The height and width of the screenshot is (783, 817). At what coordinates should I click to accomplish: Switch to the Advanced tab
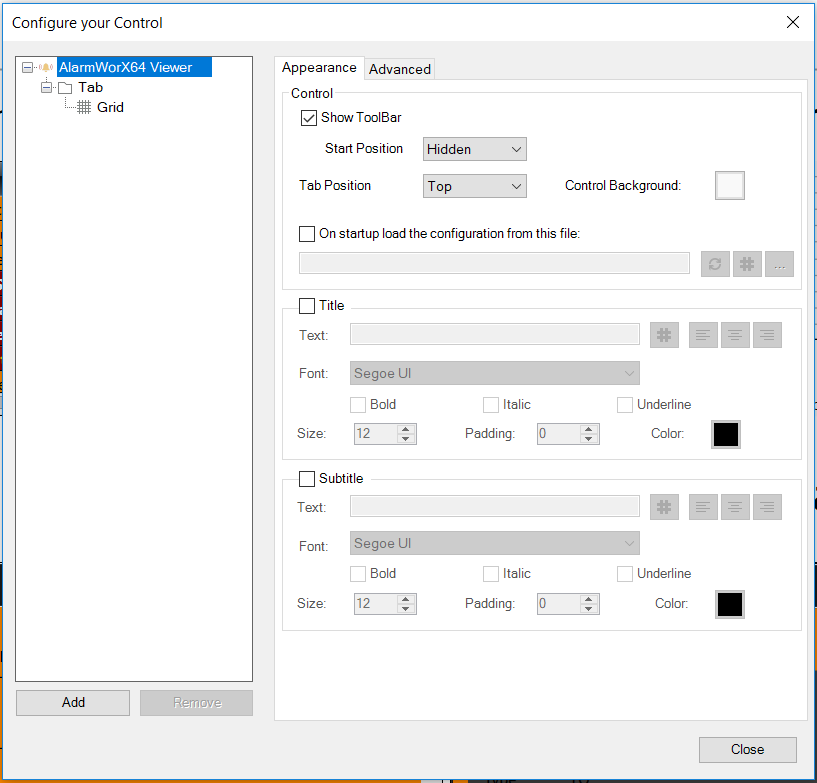pyautogui.click(x=400, y=69)
